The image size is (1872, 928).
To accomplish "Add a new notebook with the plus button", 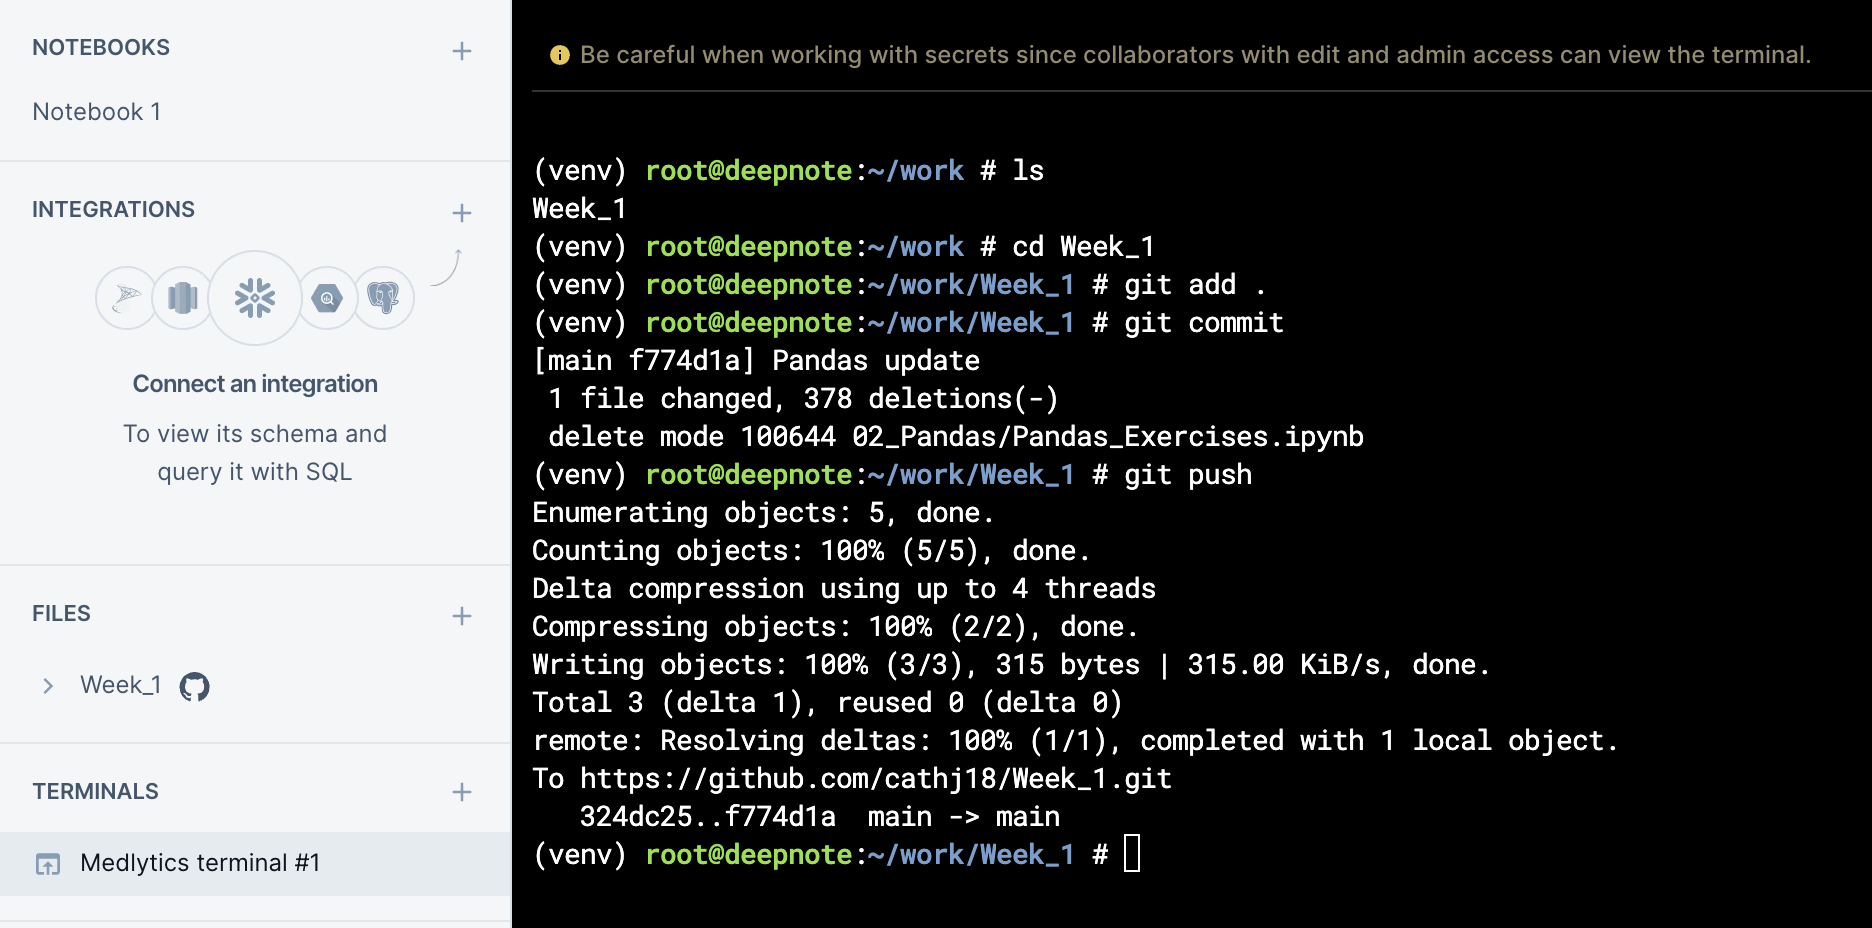I will click(462, 51).
